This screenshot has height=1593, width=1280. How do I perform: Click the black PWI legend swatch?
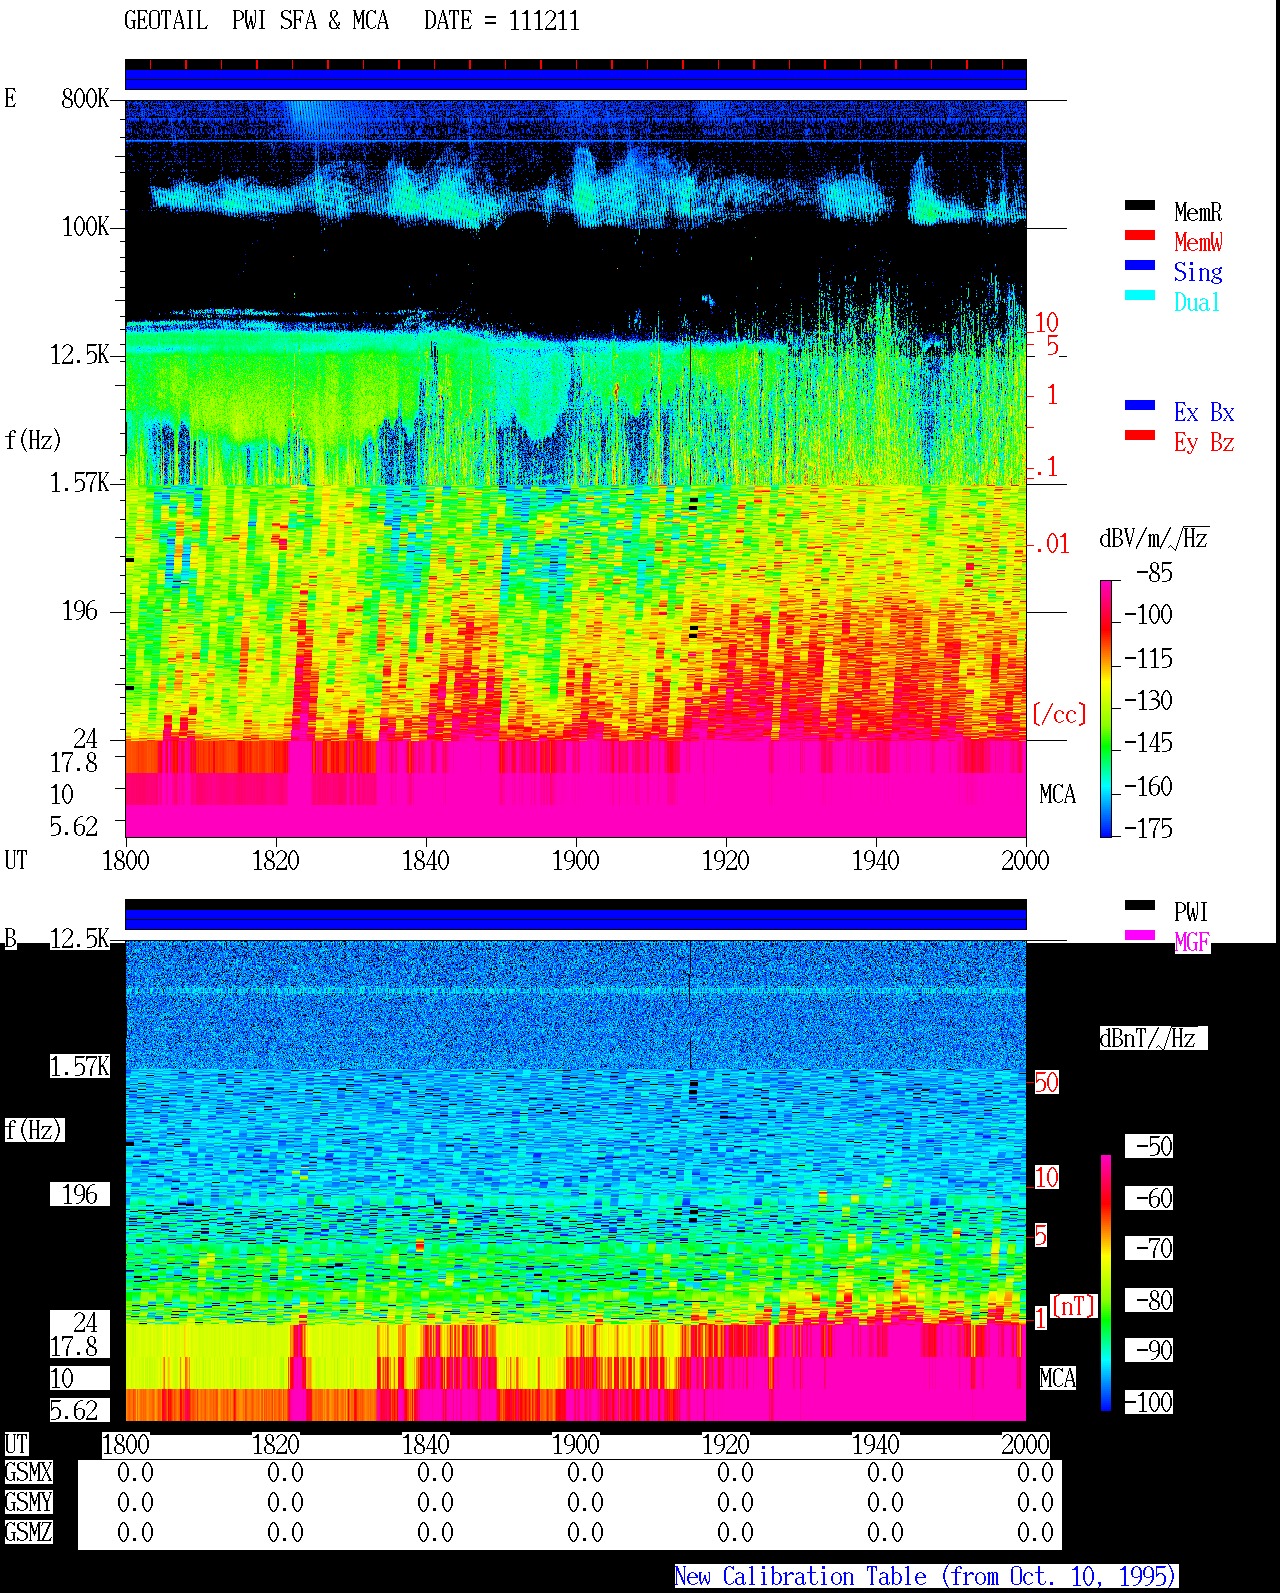(1140, 906)
